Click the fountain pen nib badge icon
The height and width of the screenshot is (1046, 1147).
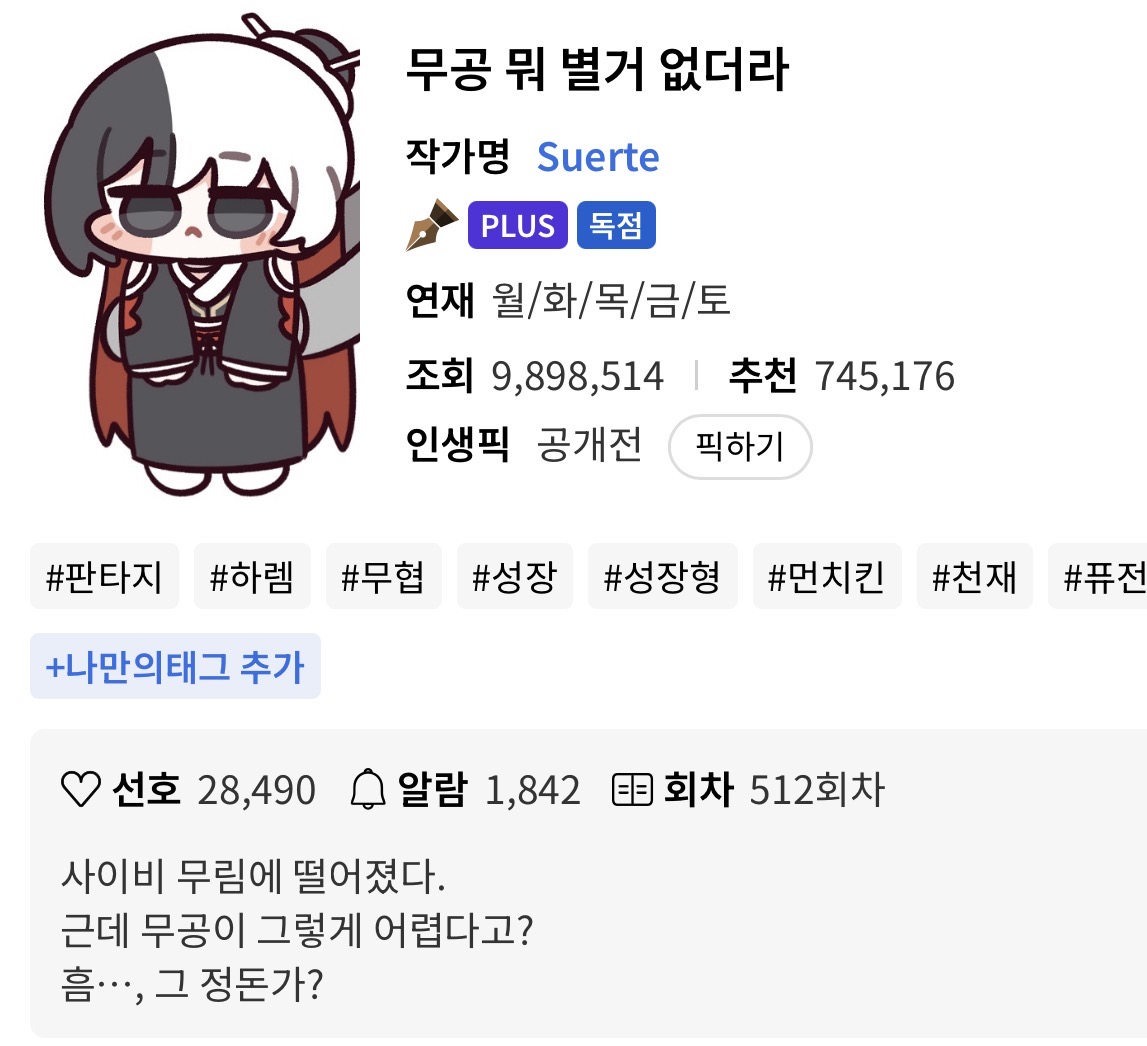pyautogui.click(x=432, y=225)
